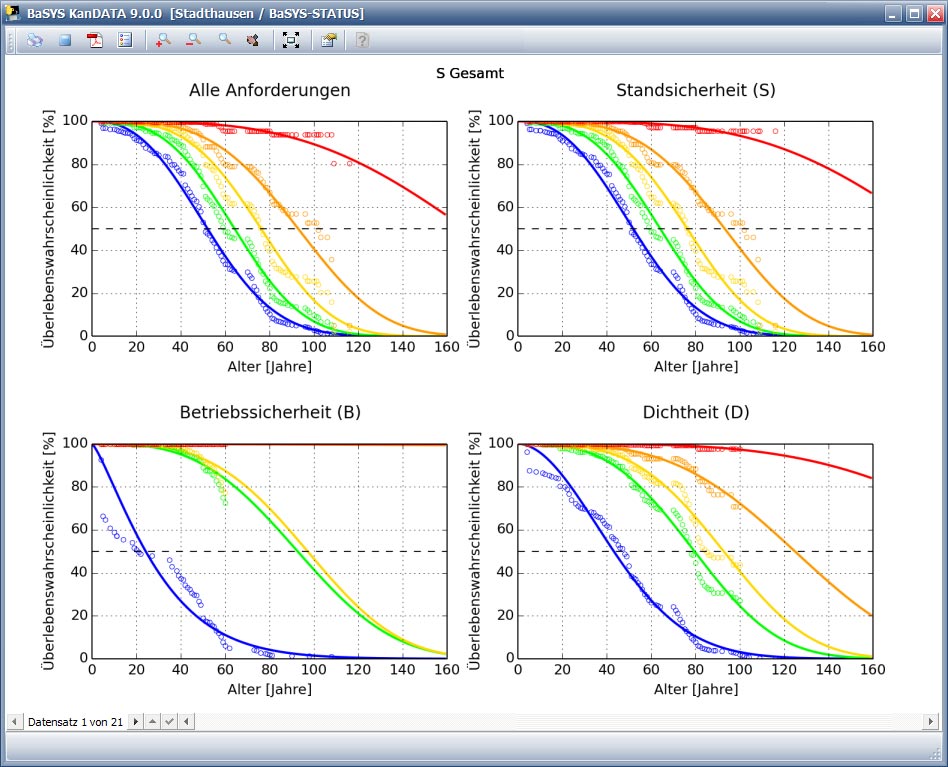This screenshot has height=767, width=948.
Task: Click the 'Datensatz 1 von 21' record field
Action: tap(75, 721)
